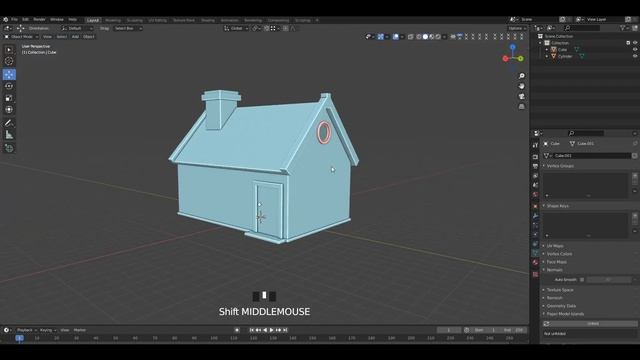Open the viewport Add menu
The height and width of the screenshot is (360, 640).
[75, 37]
